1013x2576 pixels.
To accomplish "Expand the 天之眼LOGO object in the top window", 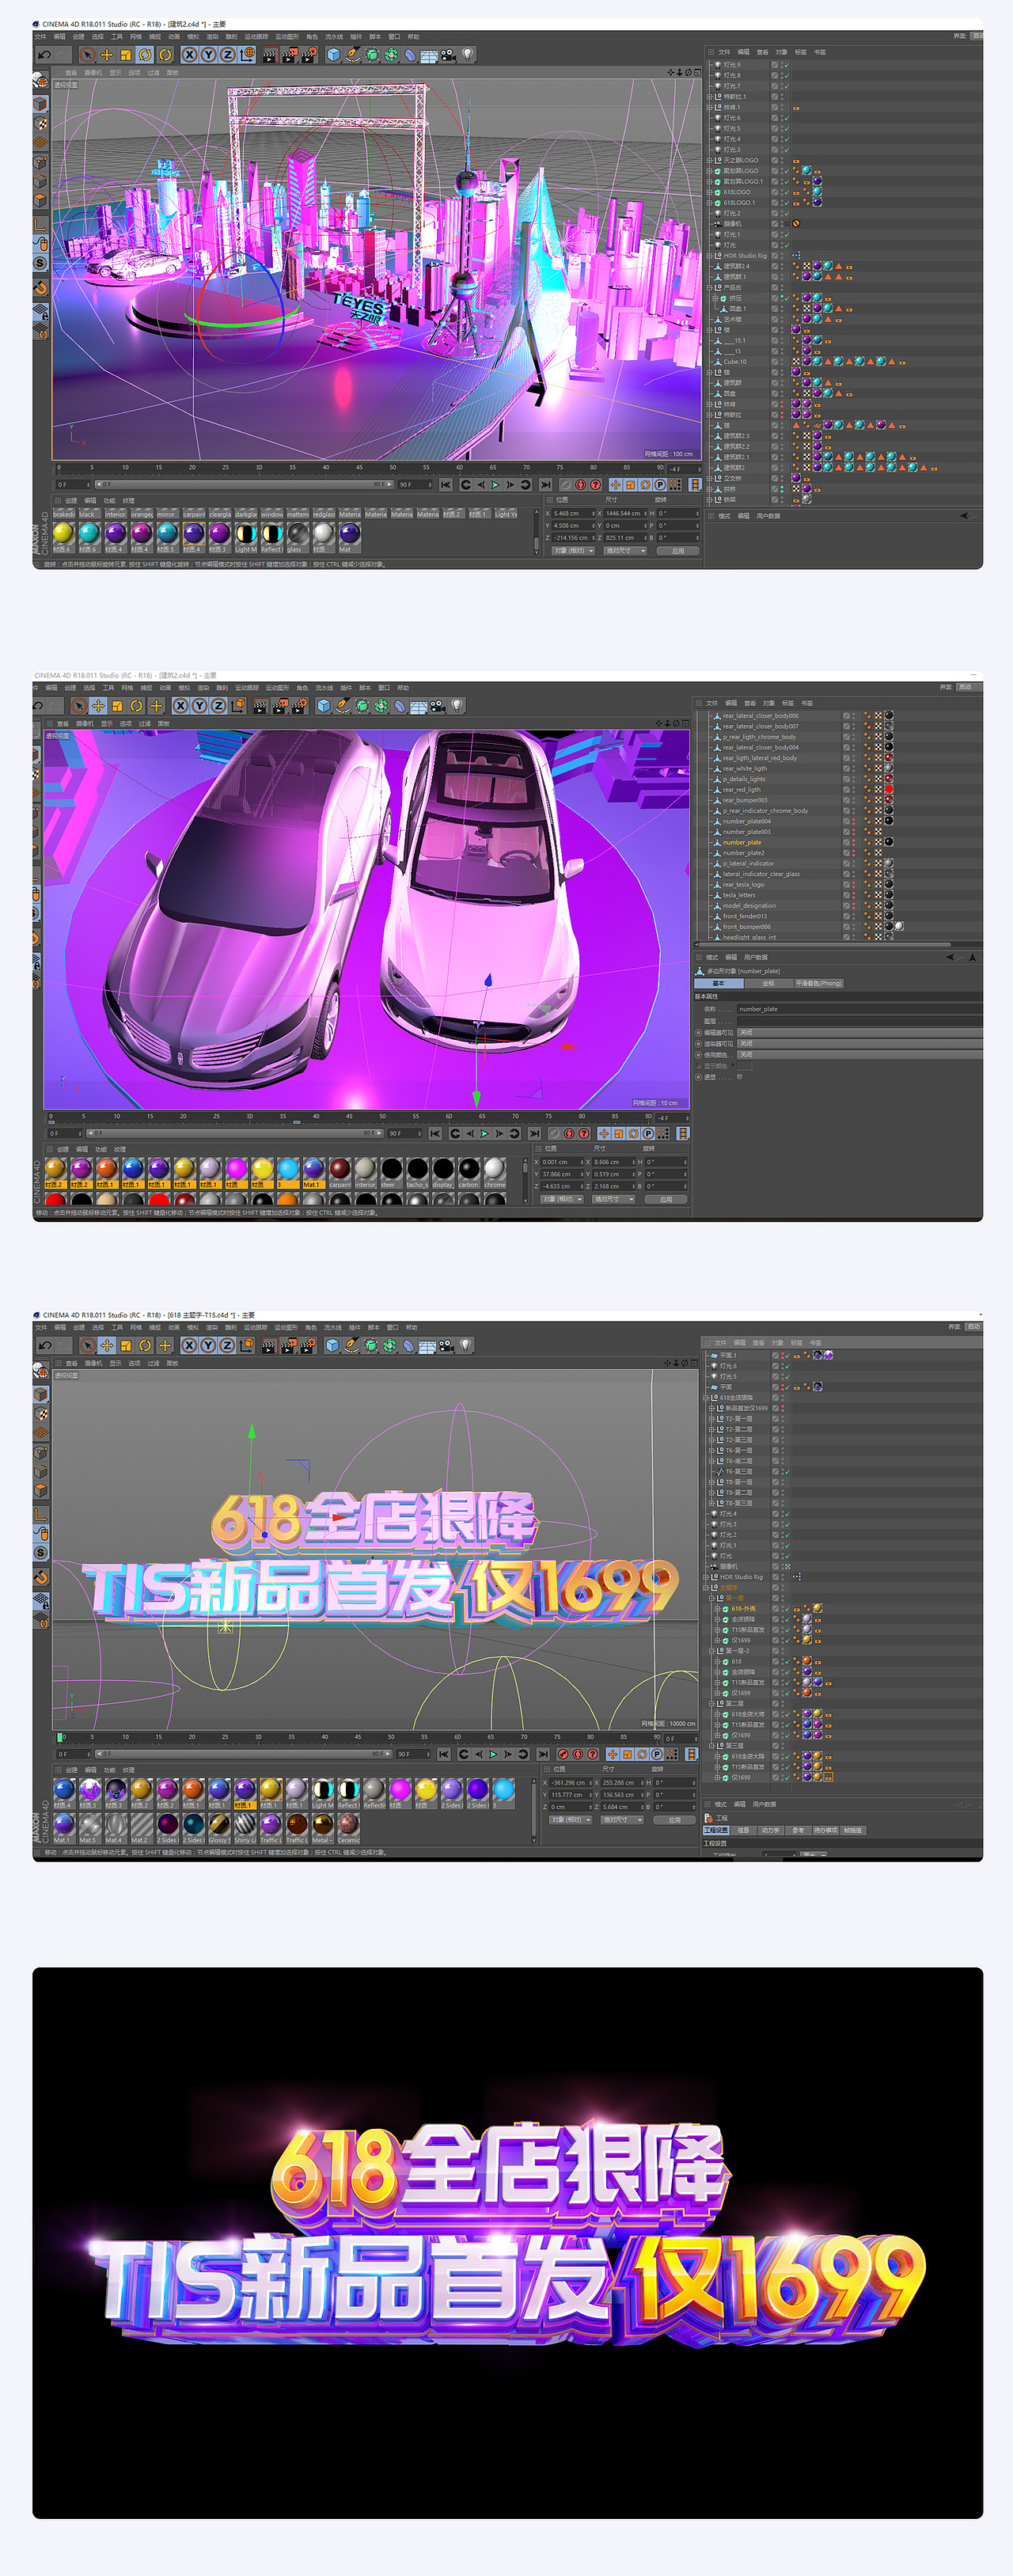I will pos(710,160).
